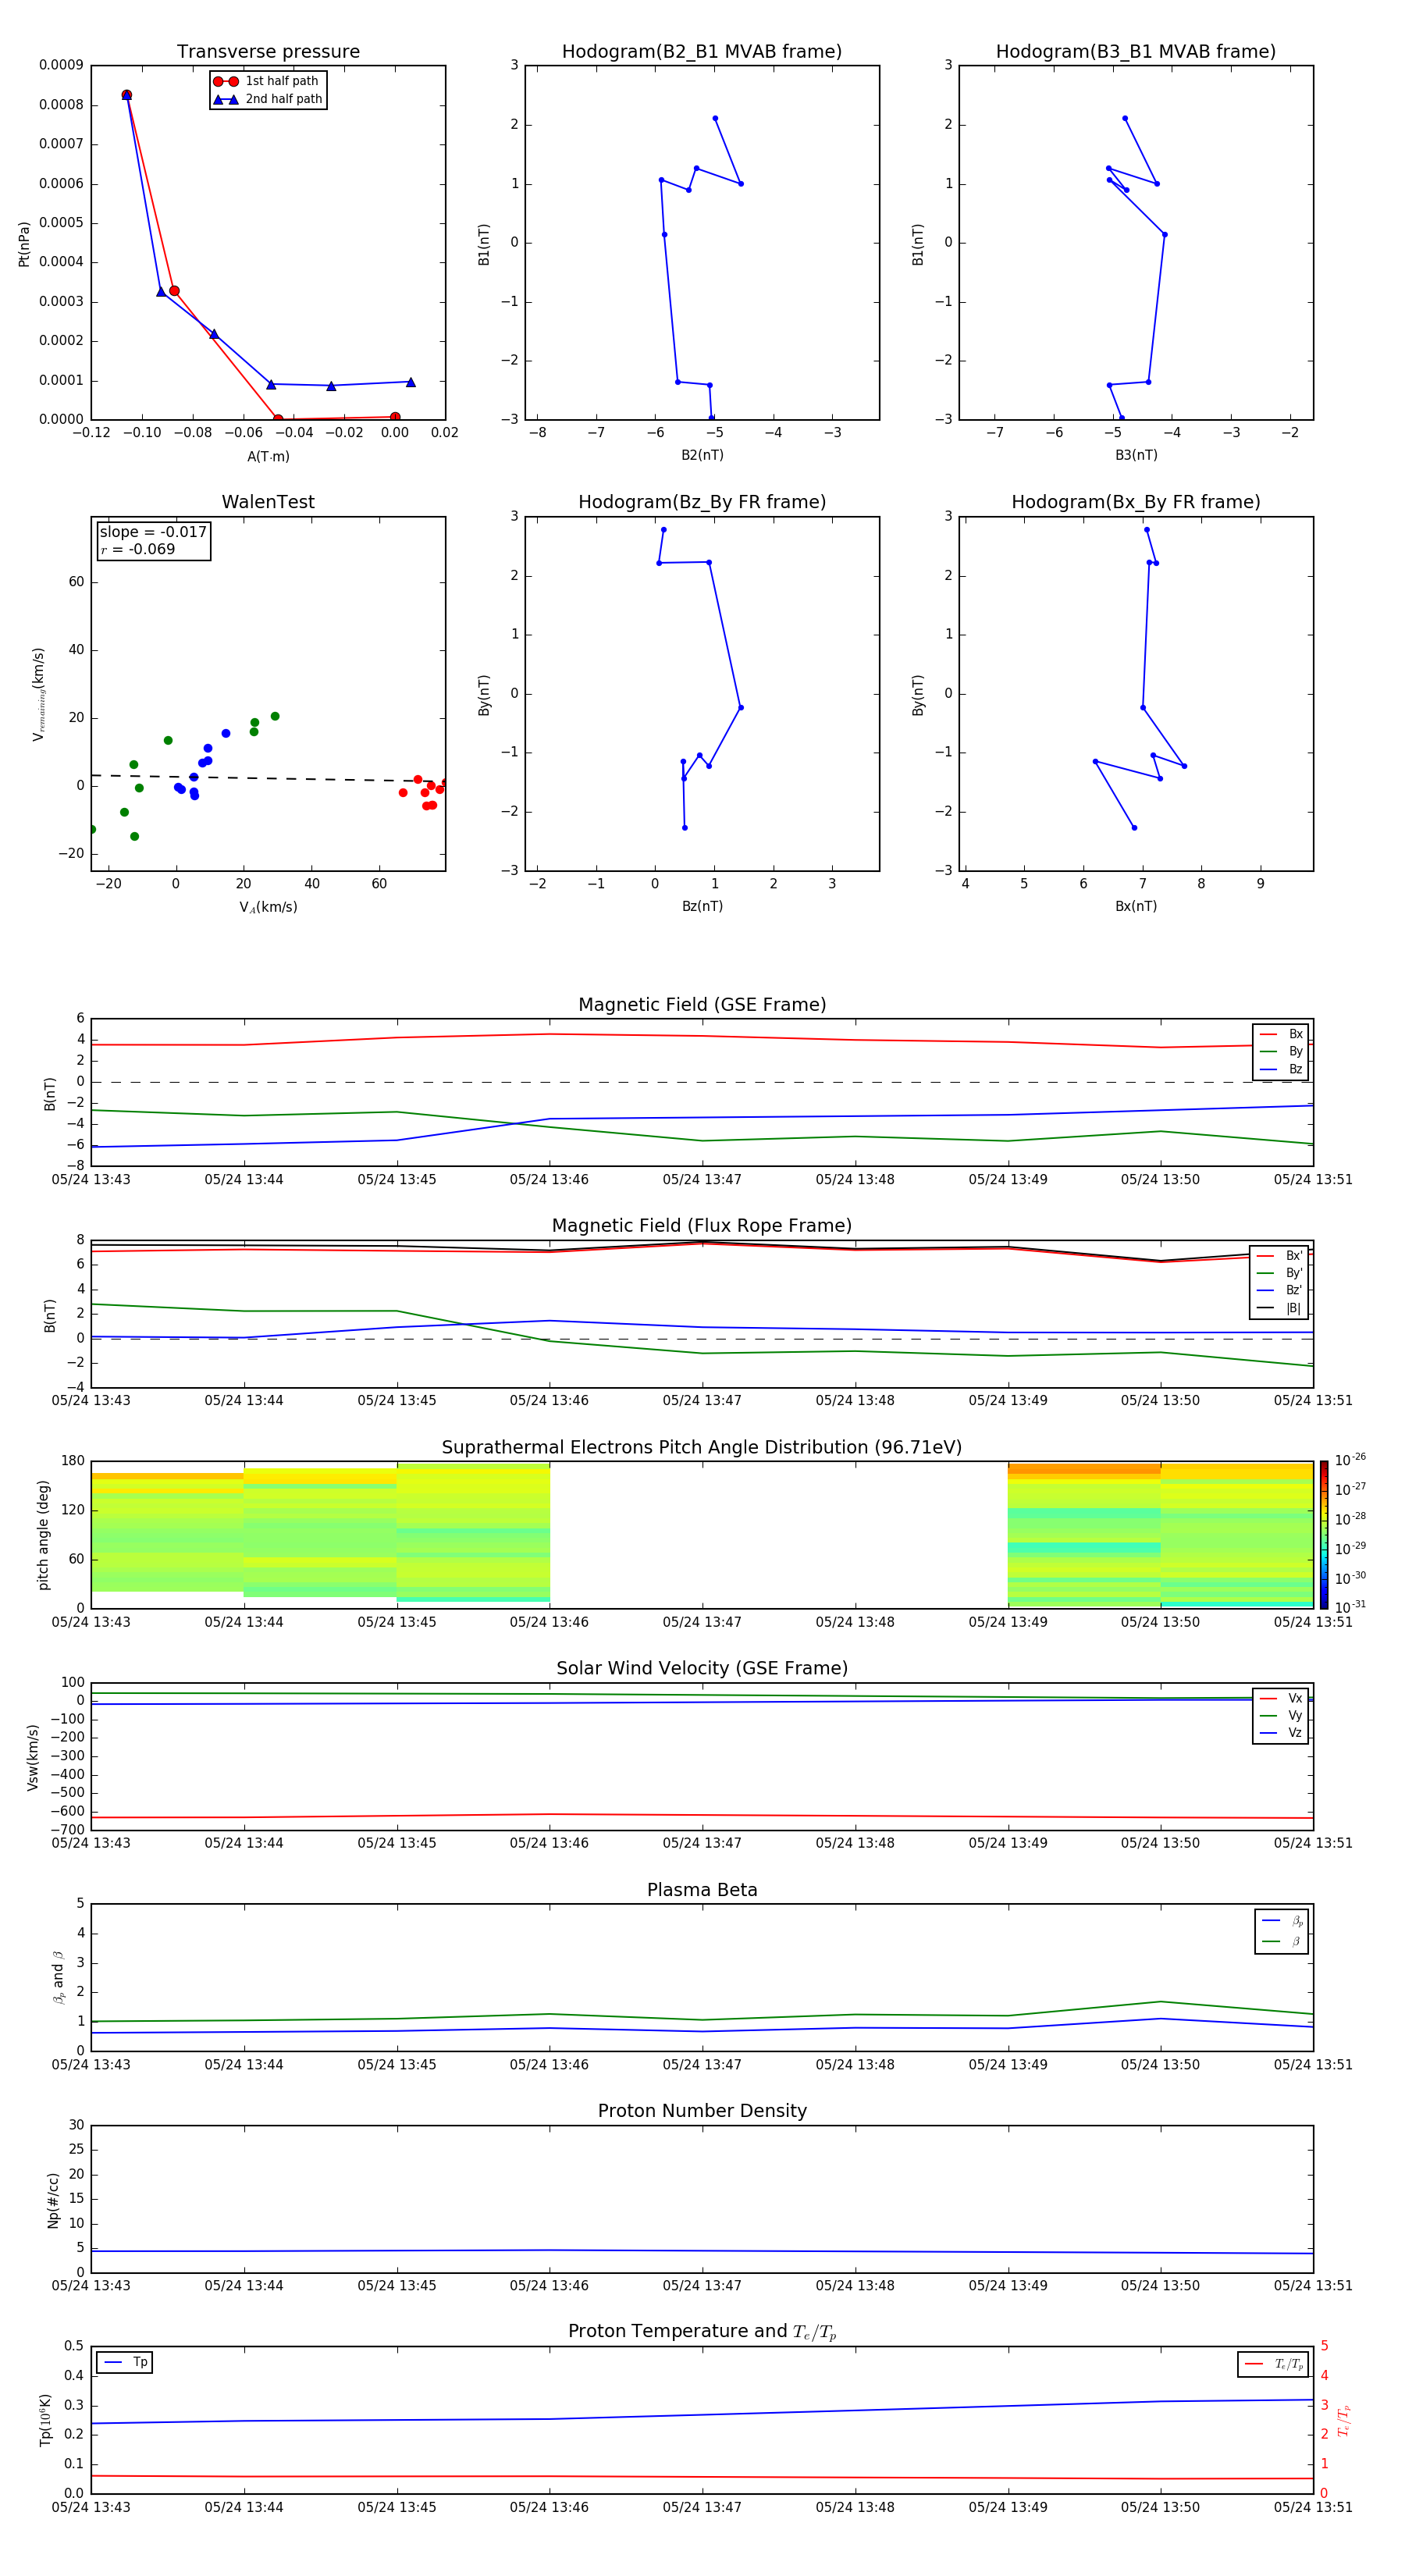Select the Te/Tp legend box in temperature plot
This screenshot has height=2576, width=1405.
[1273, 2364]
